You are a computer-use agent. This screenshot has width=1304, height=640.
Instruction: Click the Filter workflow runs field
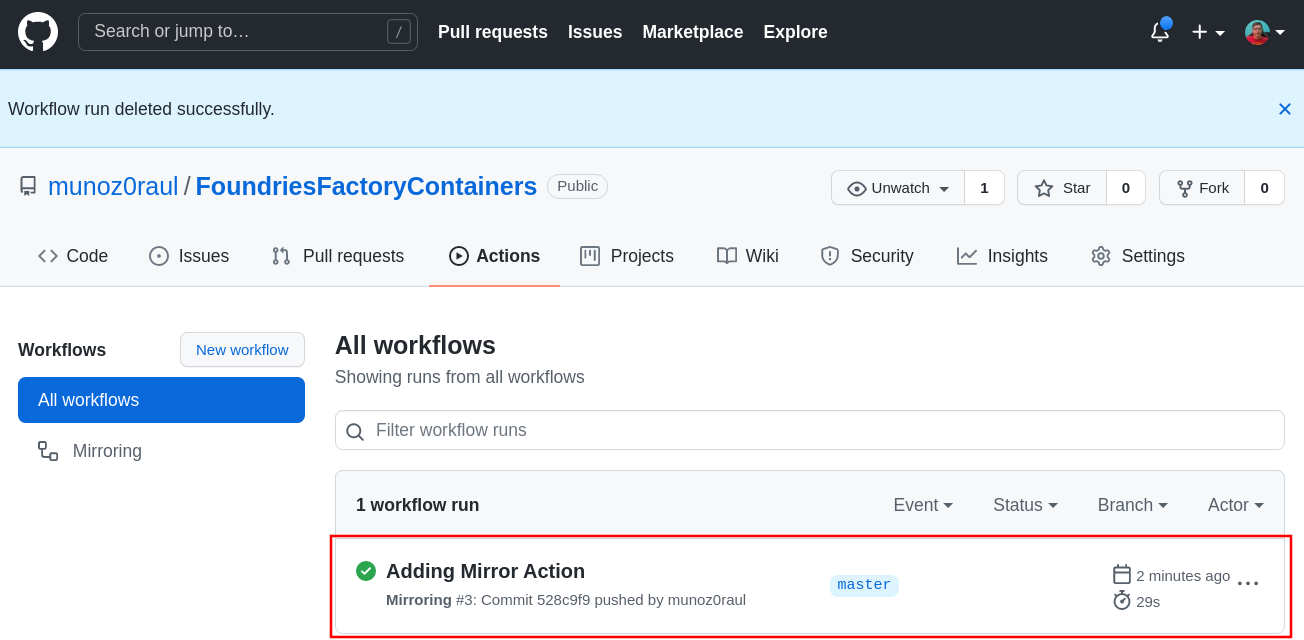[810, 430]
